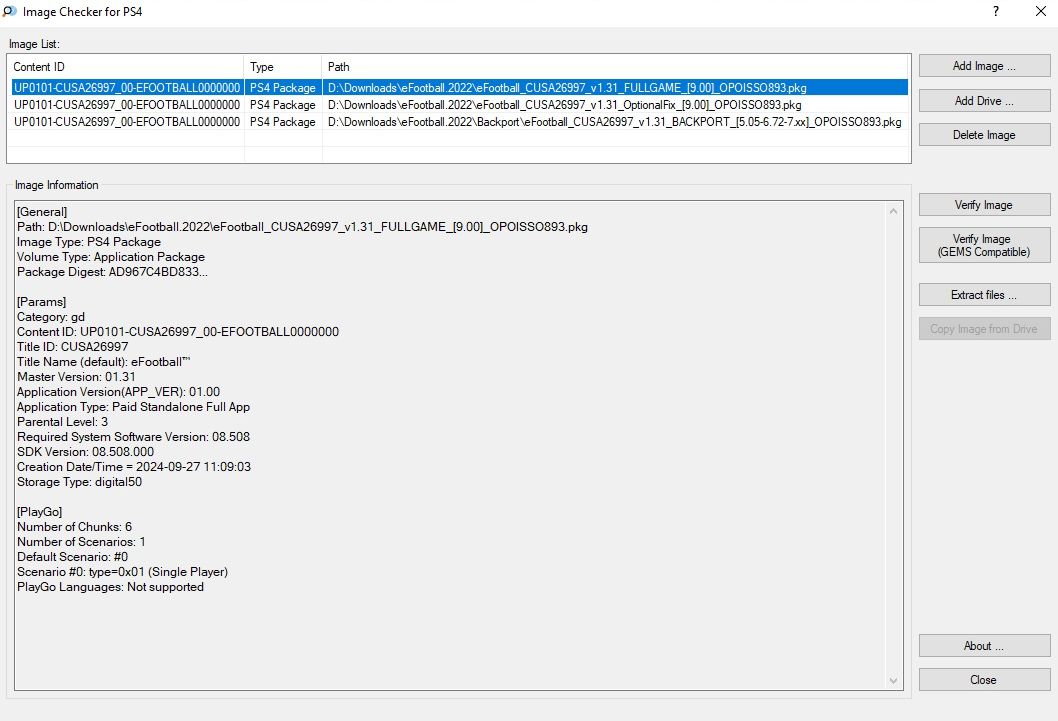
Task: Sort the list by Content ID column header
Action: [125, 67]
